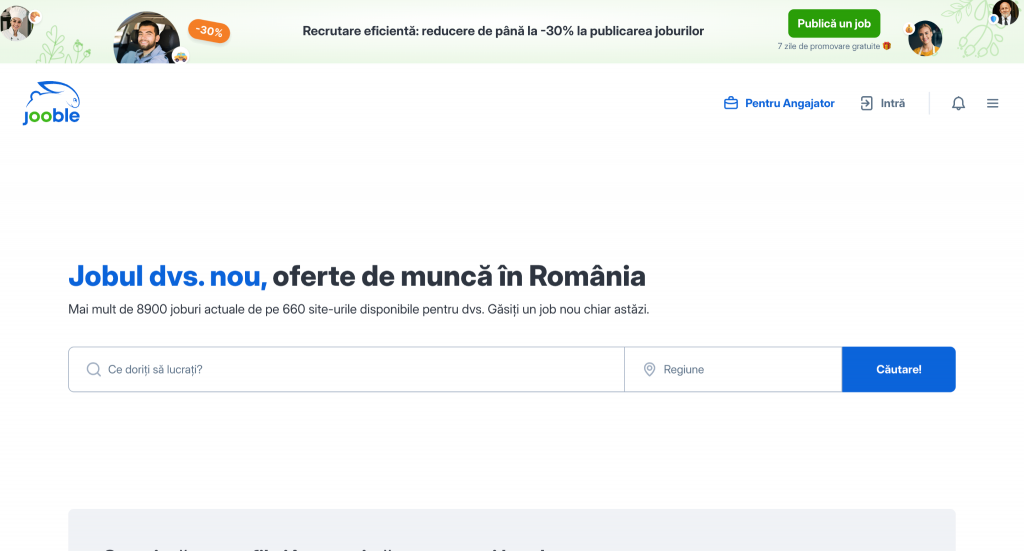Click the Publică un job button
The image size is (1024, 551).
click(x=833, y=24)
